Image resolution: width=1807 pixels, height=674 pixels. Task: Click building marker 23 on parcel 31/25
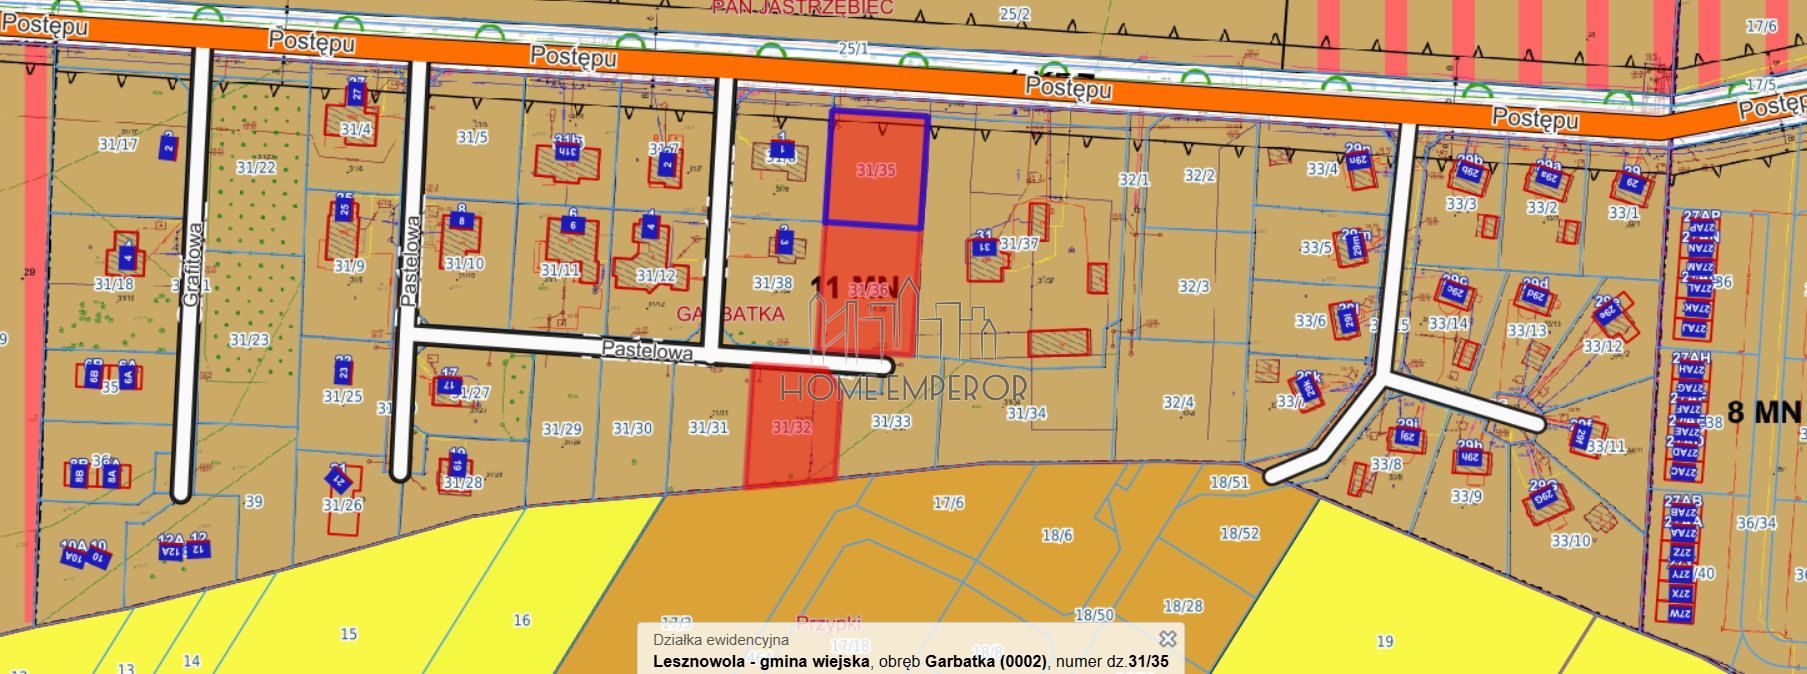[x=343, y=372]
